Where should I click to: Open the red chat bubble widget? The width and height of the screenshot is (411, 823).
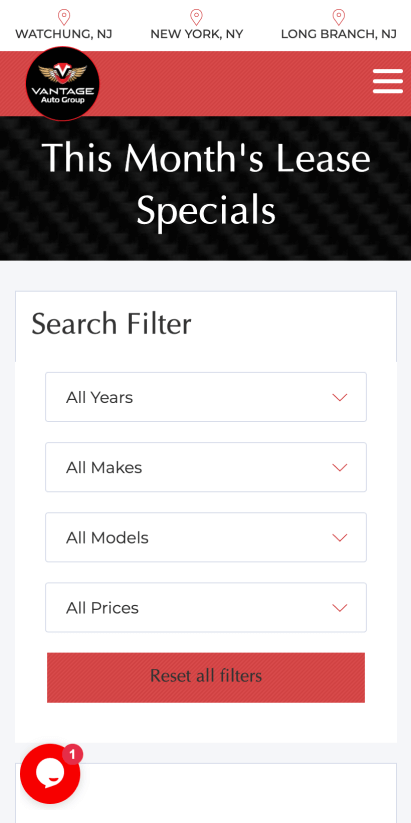(x=50, y=774)
